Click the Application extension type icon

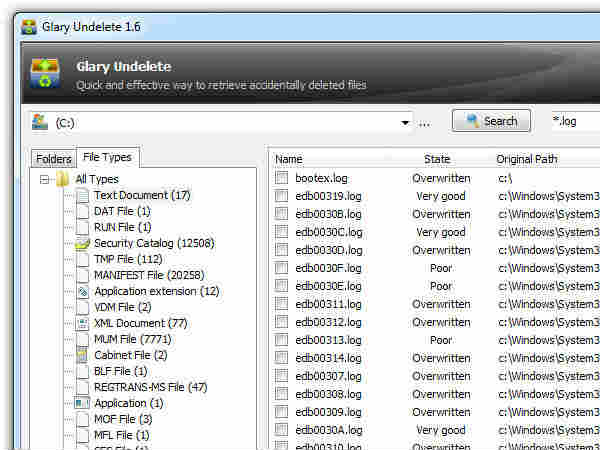[x=82, y=292]
